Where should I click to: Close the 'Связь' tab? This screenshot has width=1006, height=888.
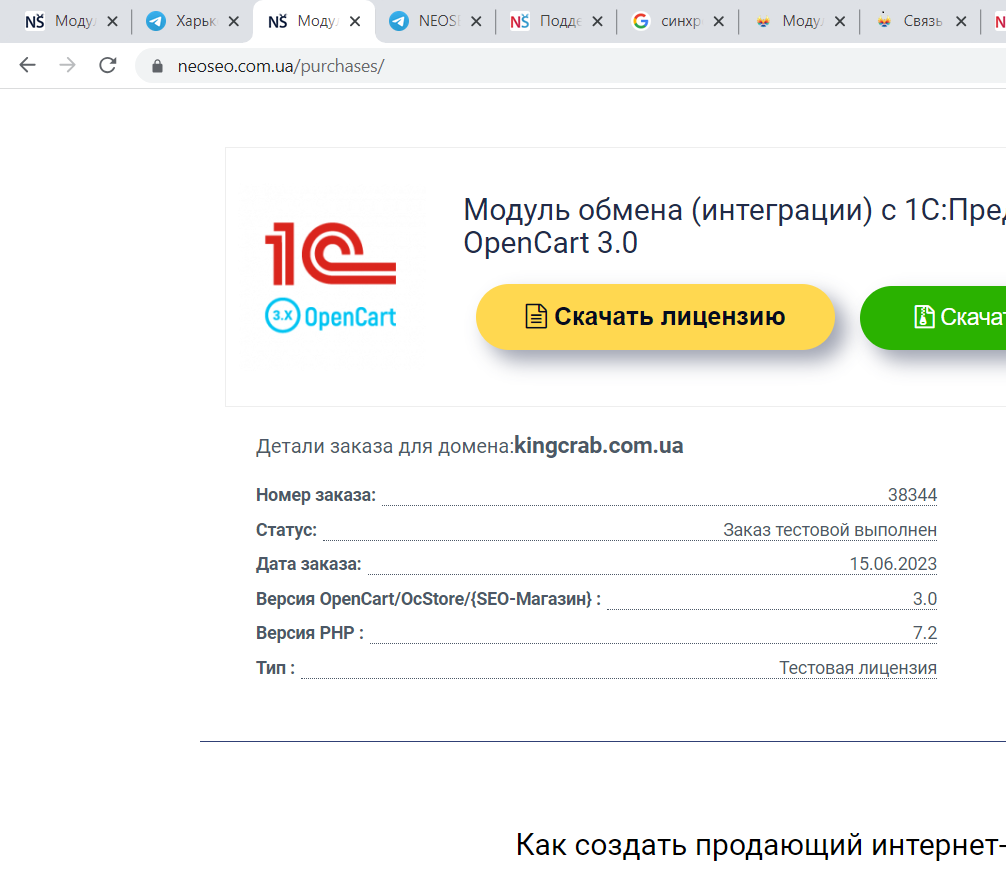point(961,22)
